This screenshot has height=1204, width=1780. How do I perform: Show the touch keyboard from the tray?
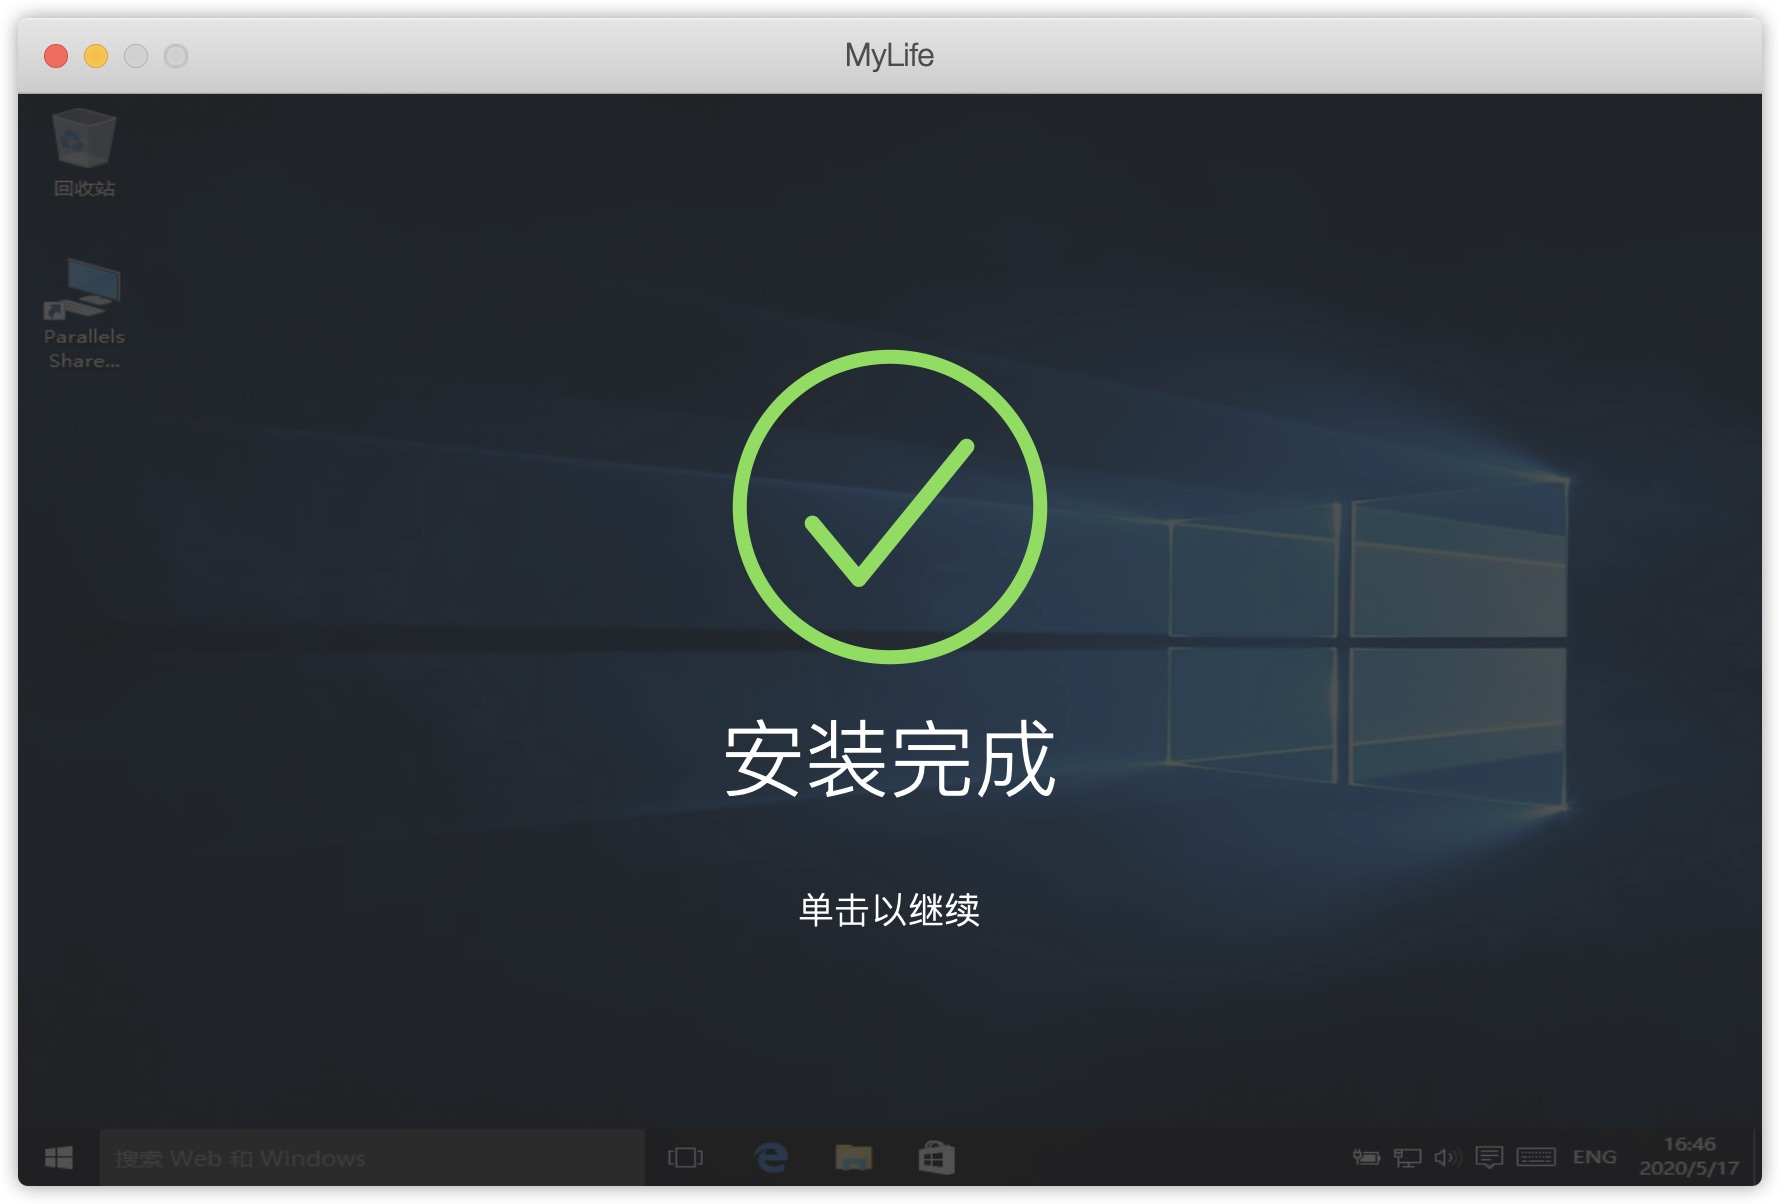pyautogui.click(x=1536, y=1157)
